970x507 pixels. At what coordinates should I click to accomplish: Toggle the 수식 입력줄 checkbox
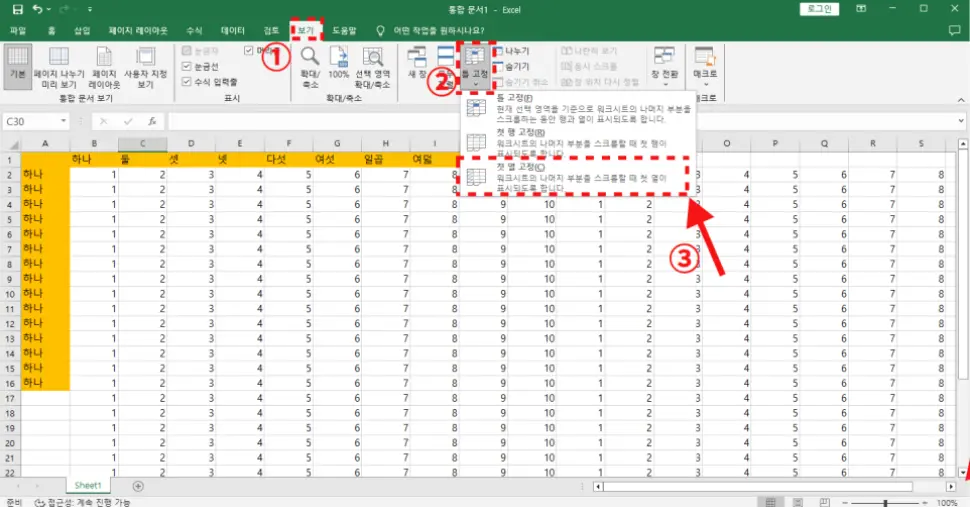click(187, 81)
